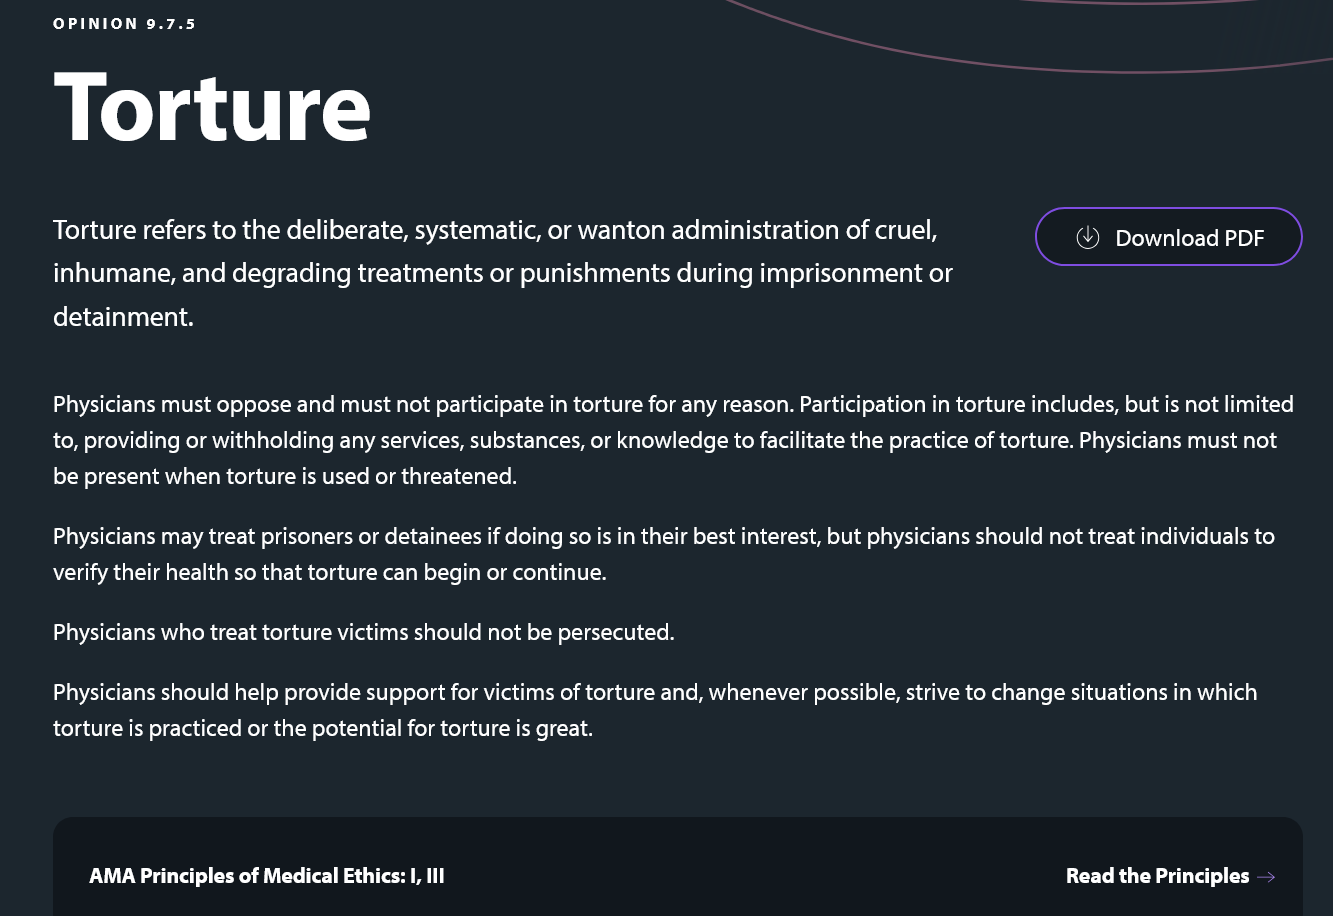The height and width of the screenshot is (916, 1333).
Task: Click the circular download arrow icon
Action: [1087, 237]
